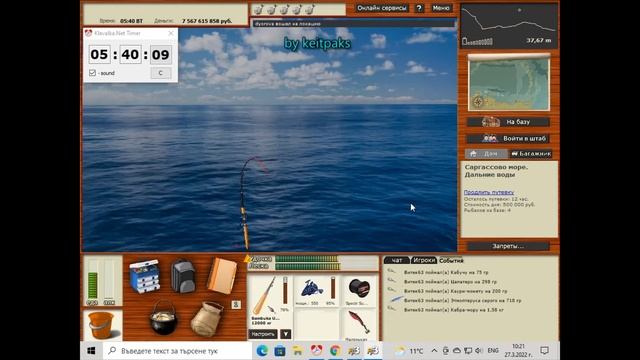Show hidden tray icons chevron
This screenshot has width=640, height=360.
[x=434, y=351]
